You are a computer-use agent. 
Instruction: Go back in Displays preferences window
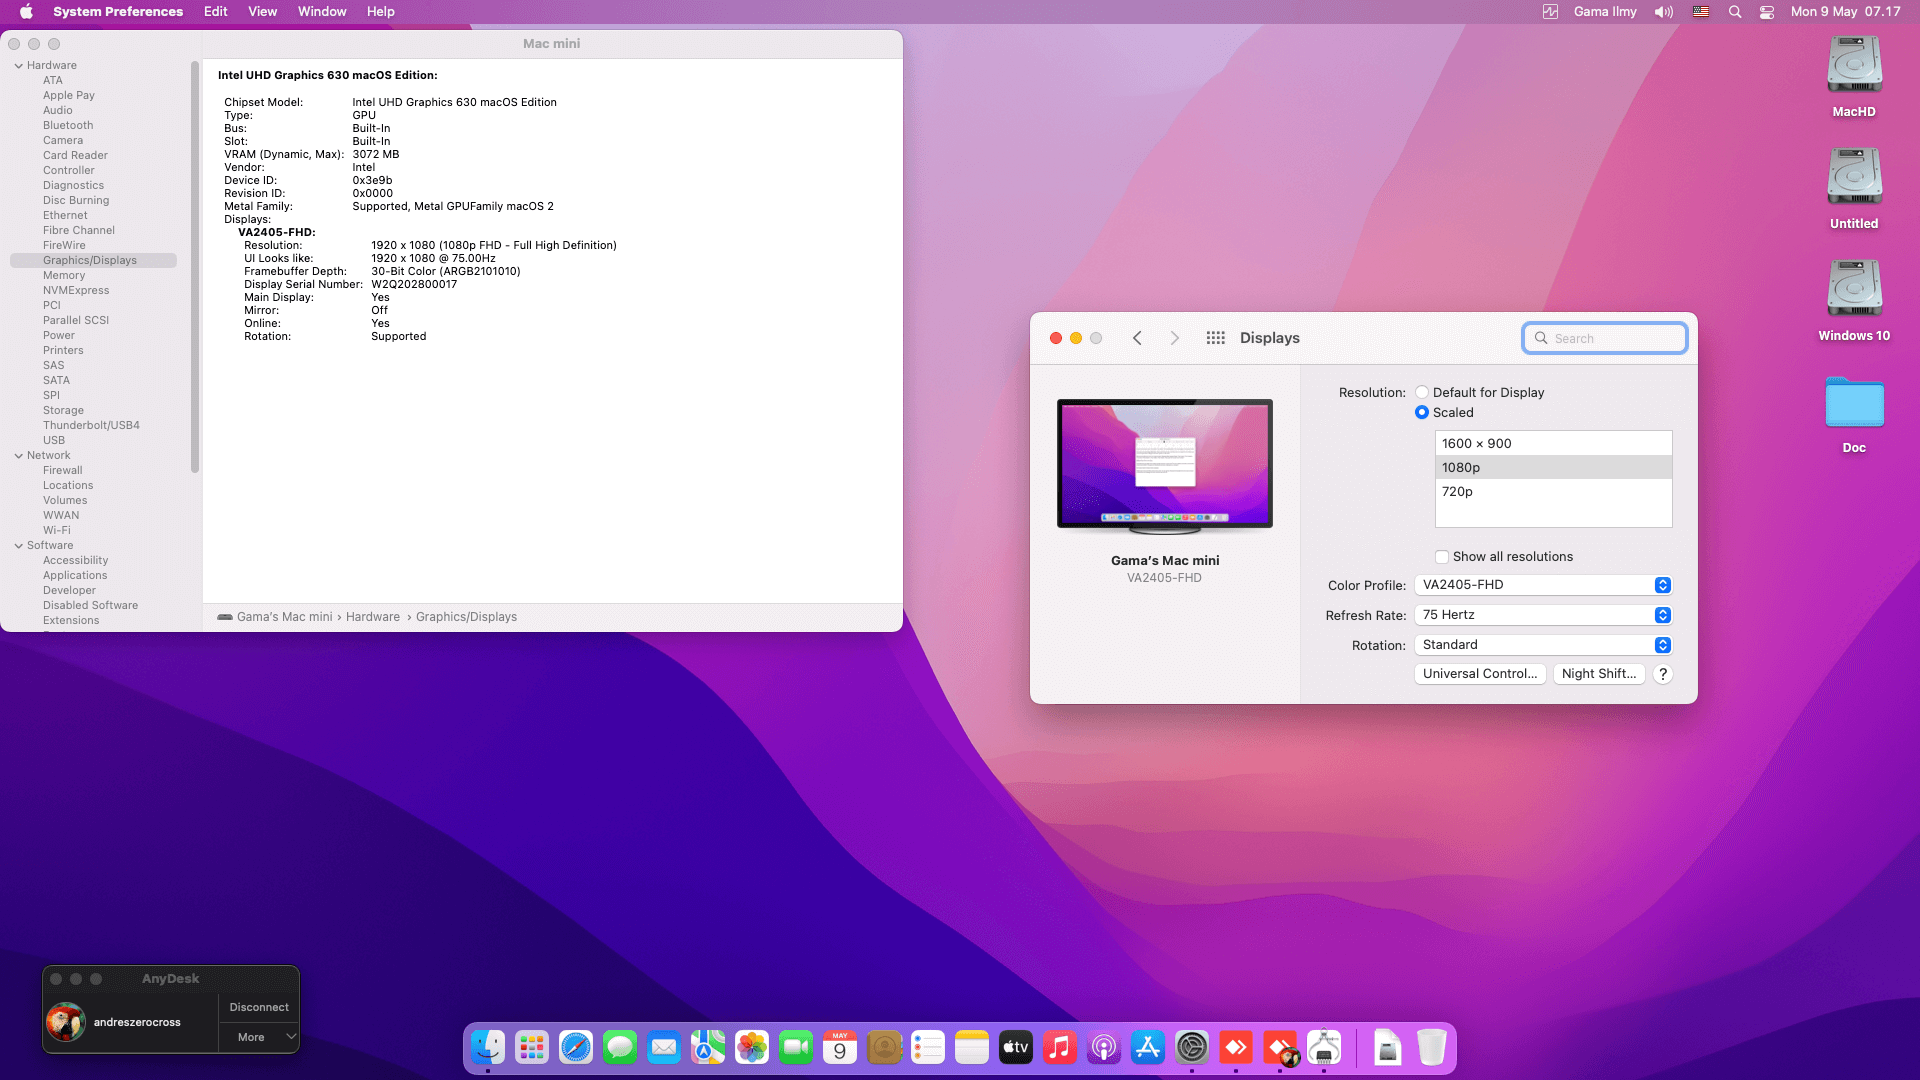click(1137, 338)
